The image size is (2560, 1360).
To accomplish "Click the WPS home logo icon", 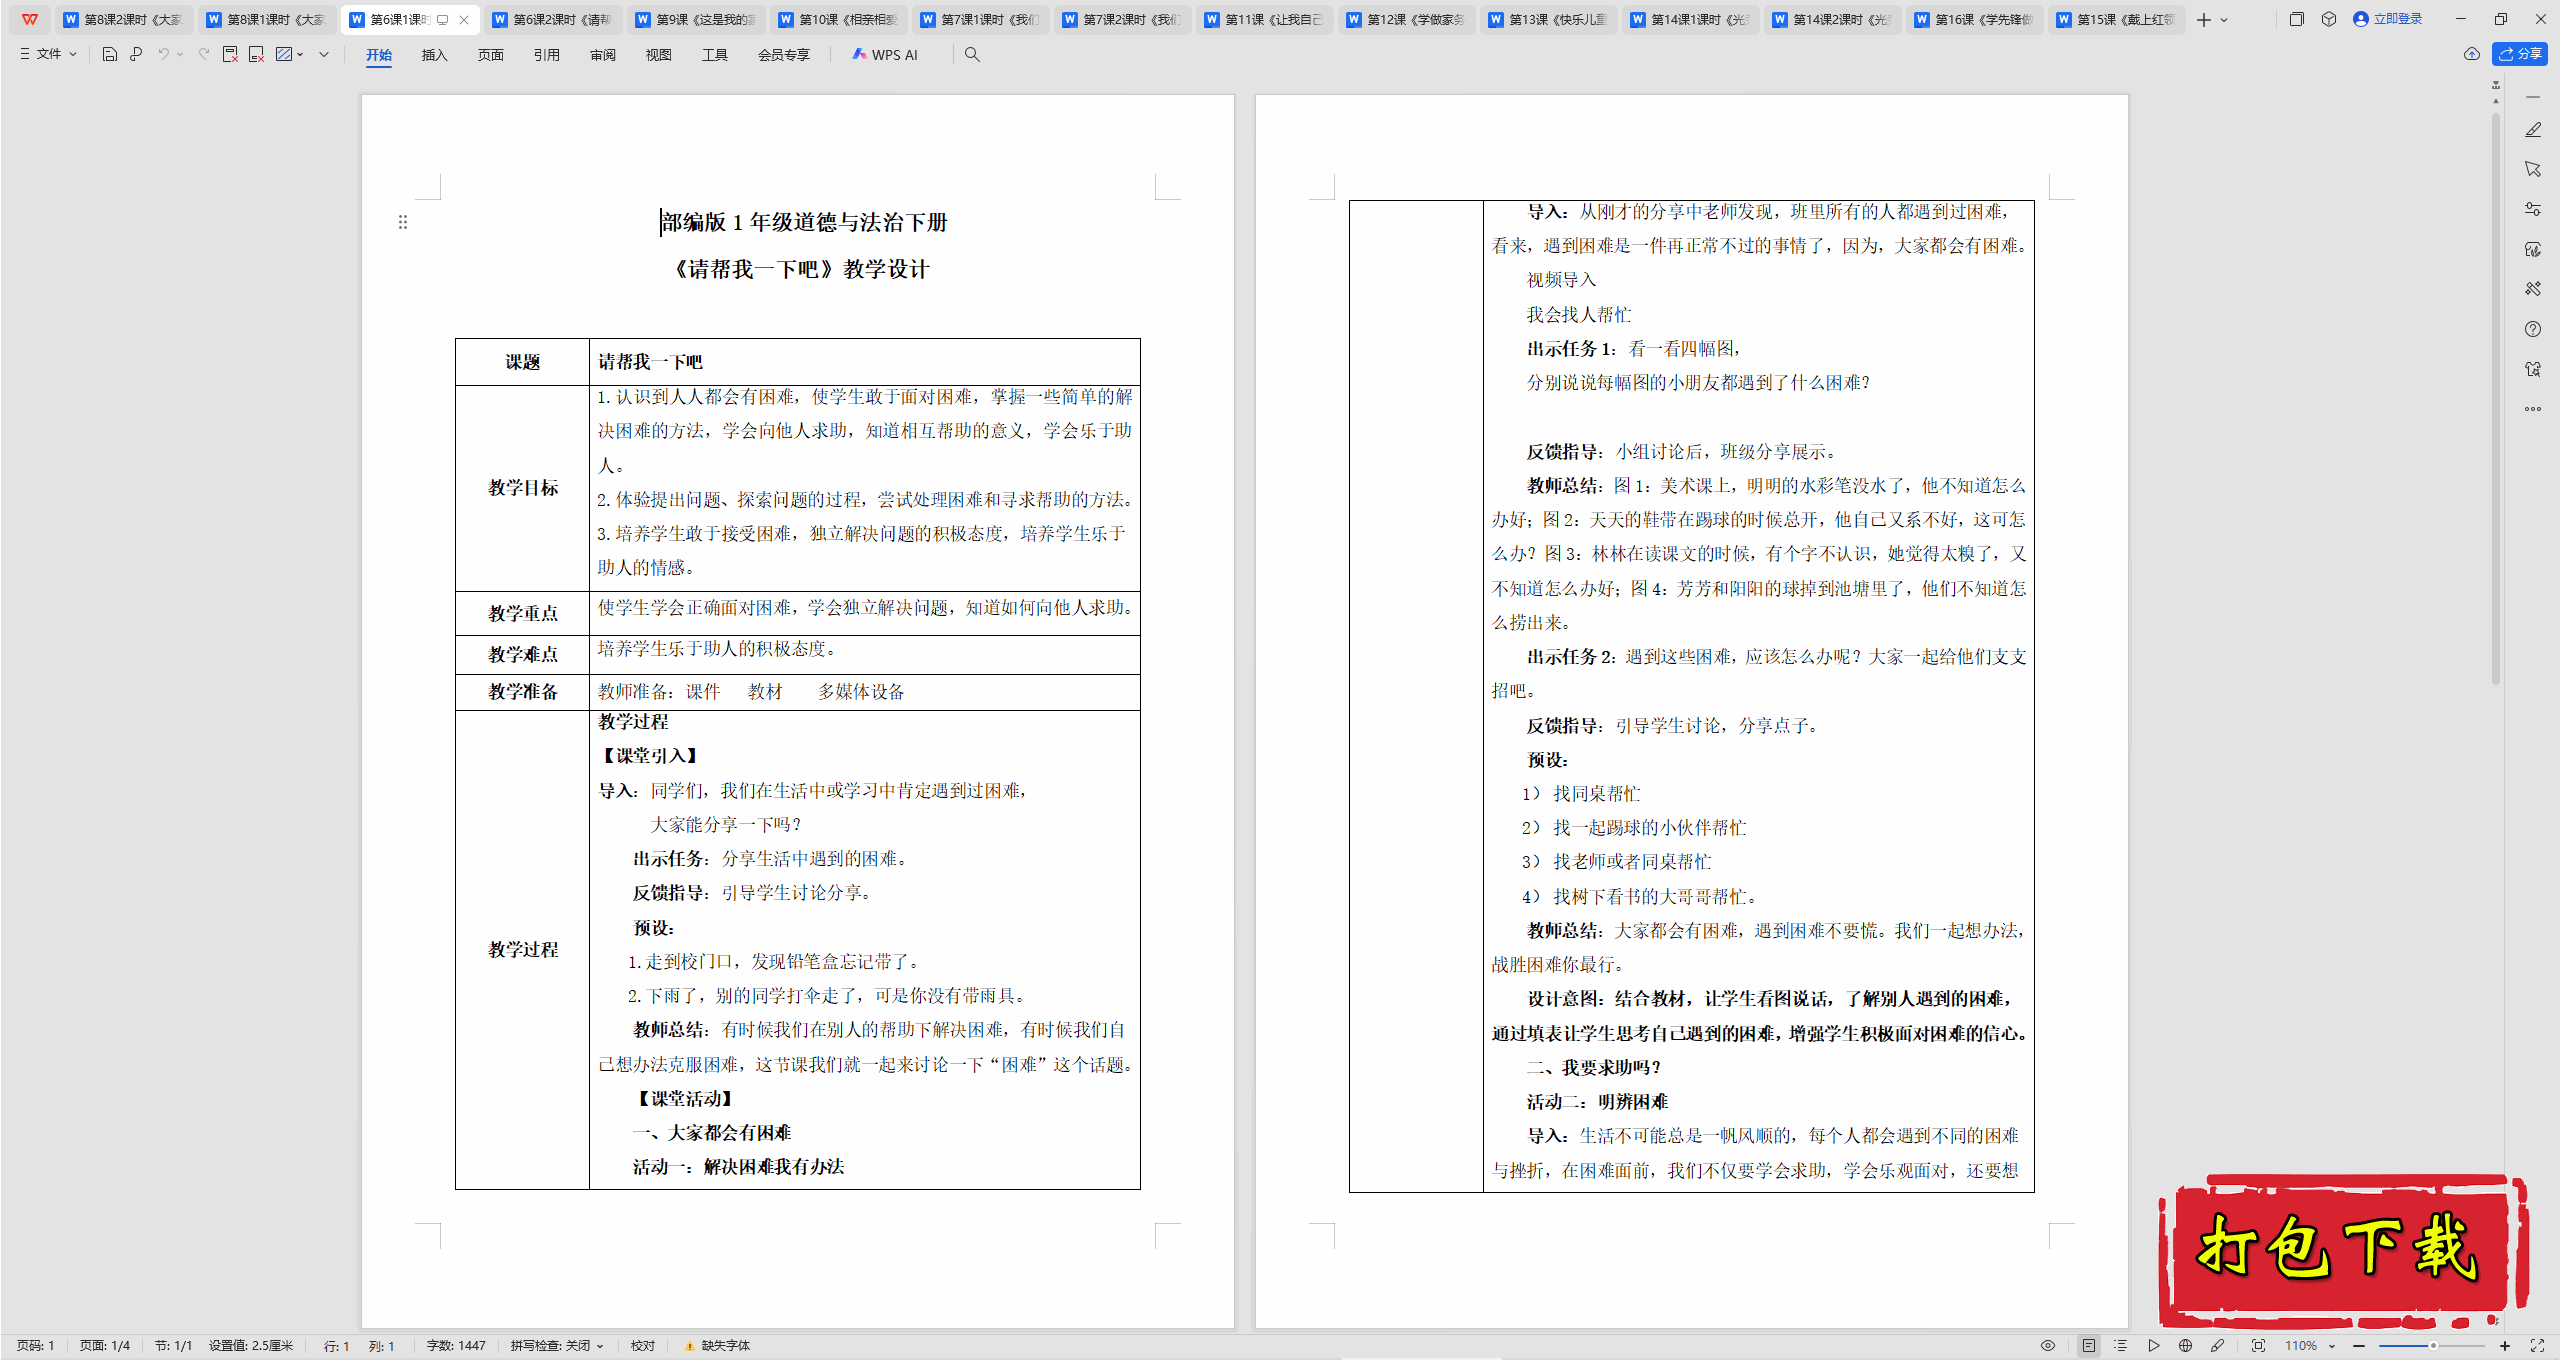I will coord(30,19).
